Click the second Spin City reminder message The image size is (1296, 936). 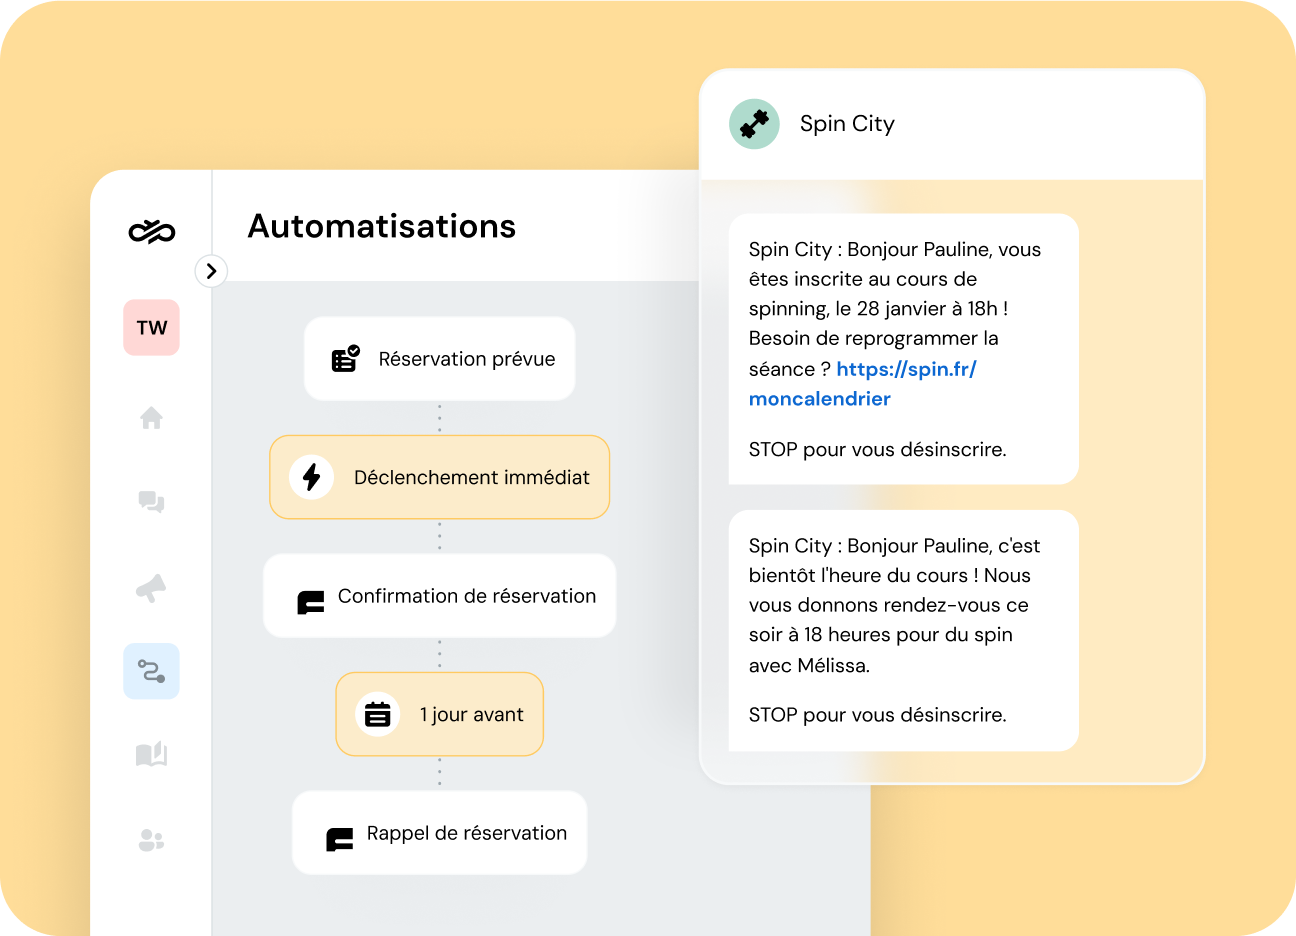(903, 630)
